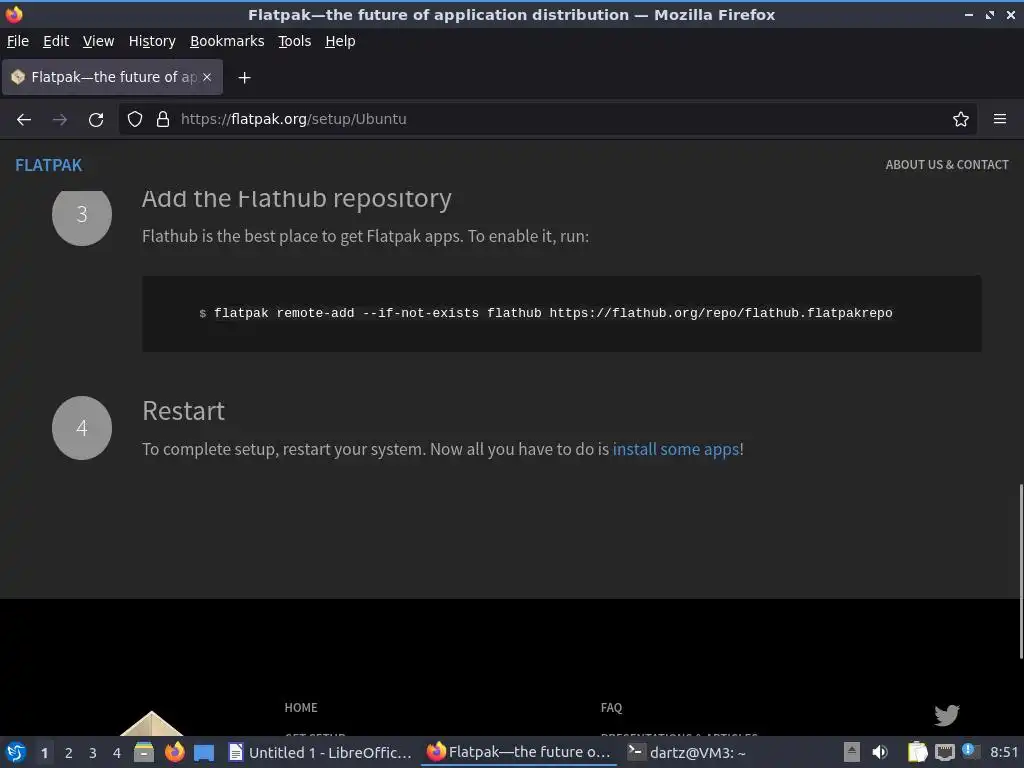Switch to virtual desktop 3

click(93, 753)
